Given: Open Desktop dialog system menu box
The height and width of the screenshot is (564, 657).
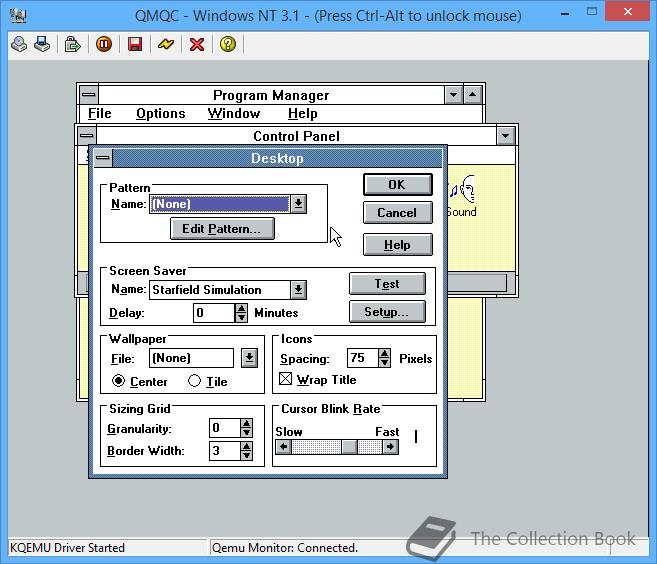Looking at the screenshot, I should pyautogui.click(x=103, y=158).
